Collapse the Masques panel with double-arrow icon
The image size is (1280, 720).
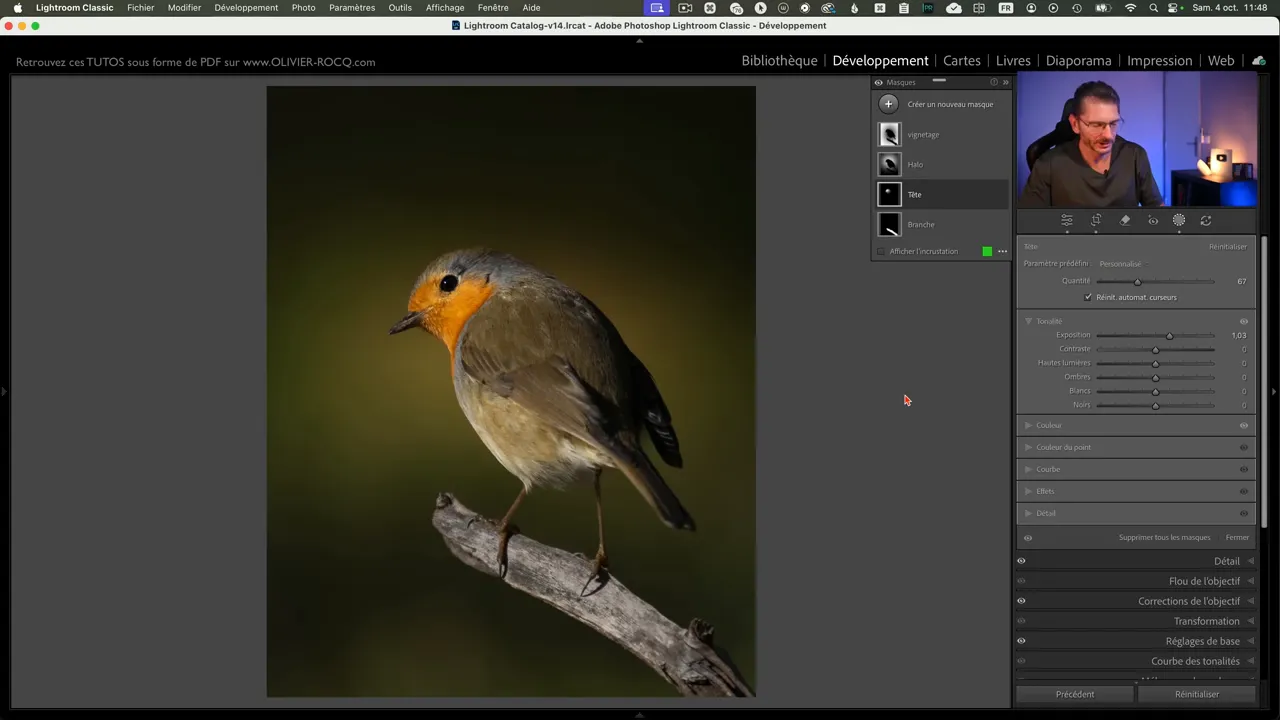pyautogui.click(x=1005, y=83)
